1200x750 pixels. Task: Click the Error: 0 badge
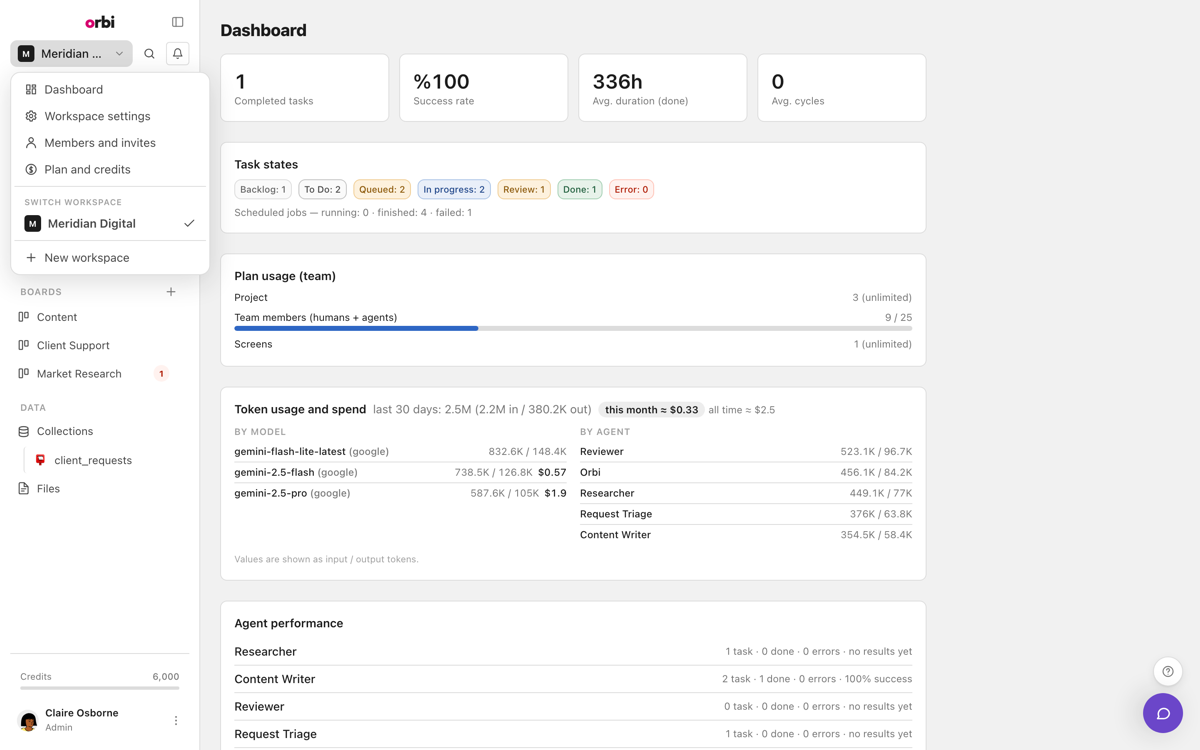(x=631, y=189)
